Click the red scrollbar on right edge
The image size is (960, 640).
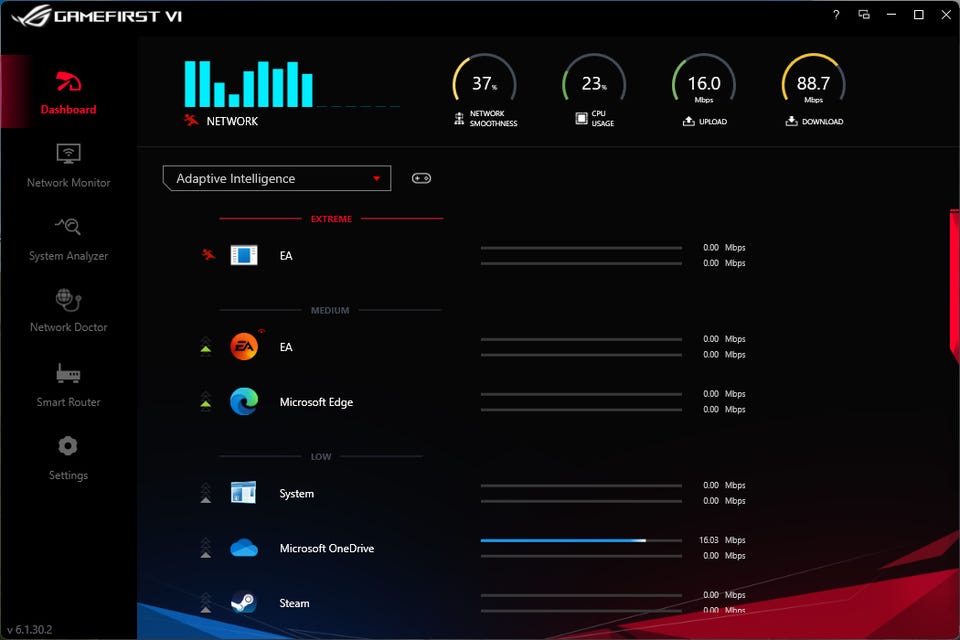click(x=954, y=288)
